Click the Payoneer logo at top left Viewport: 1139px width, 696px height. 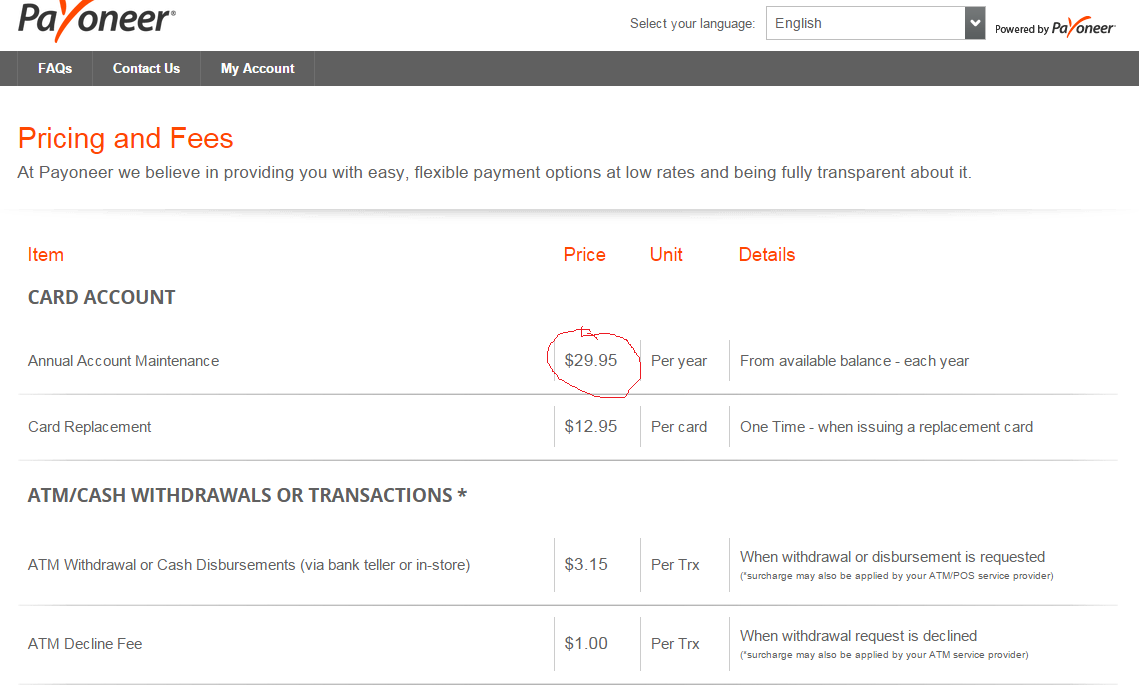(97, 20)
